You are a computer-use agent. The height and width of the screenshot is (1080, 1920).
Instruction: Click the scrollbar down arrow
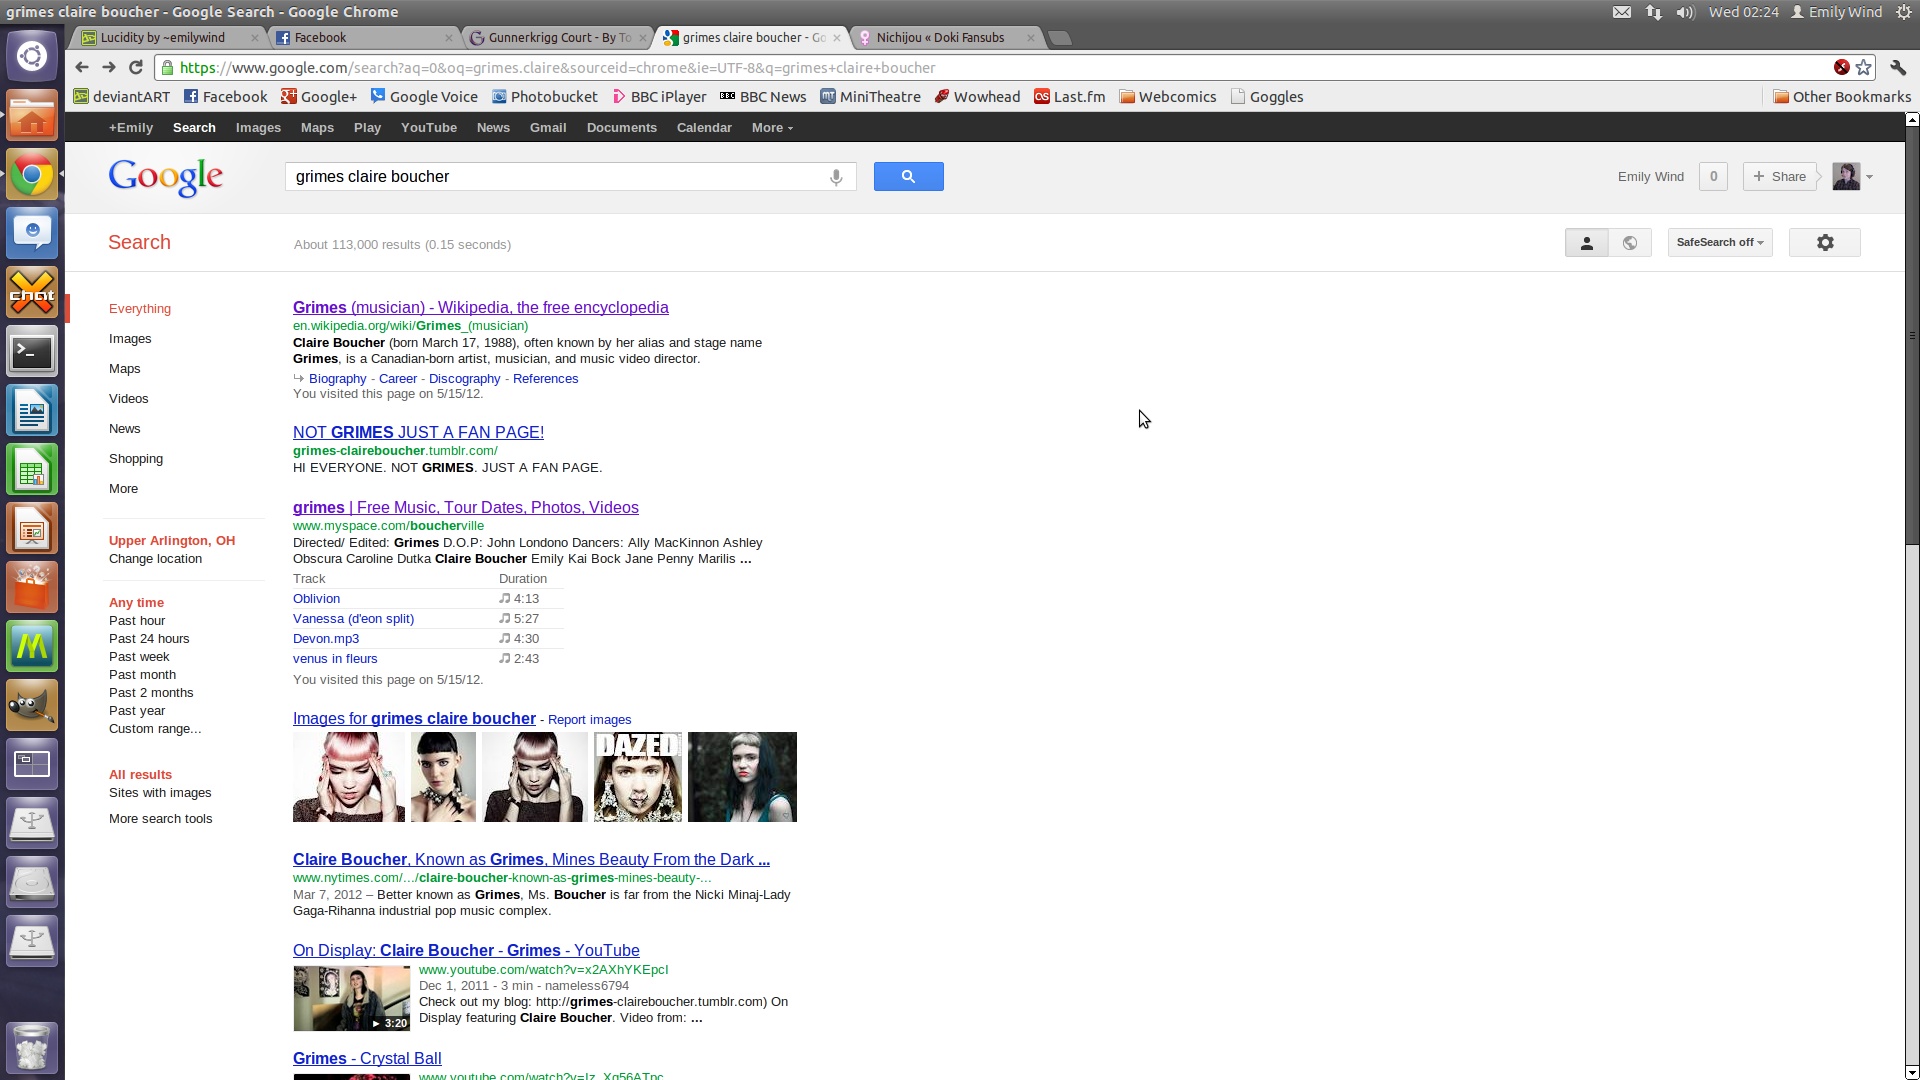click(x=1912, y=1073)
